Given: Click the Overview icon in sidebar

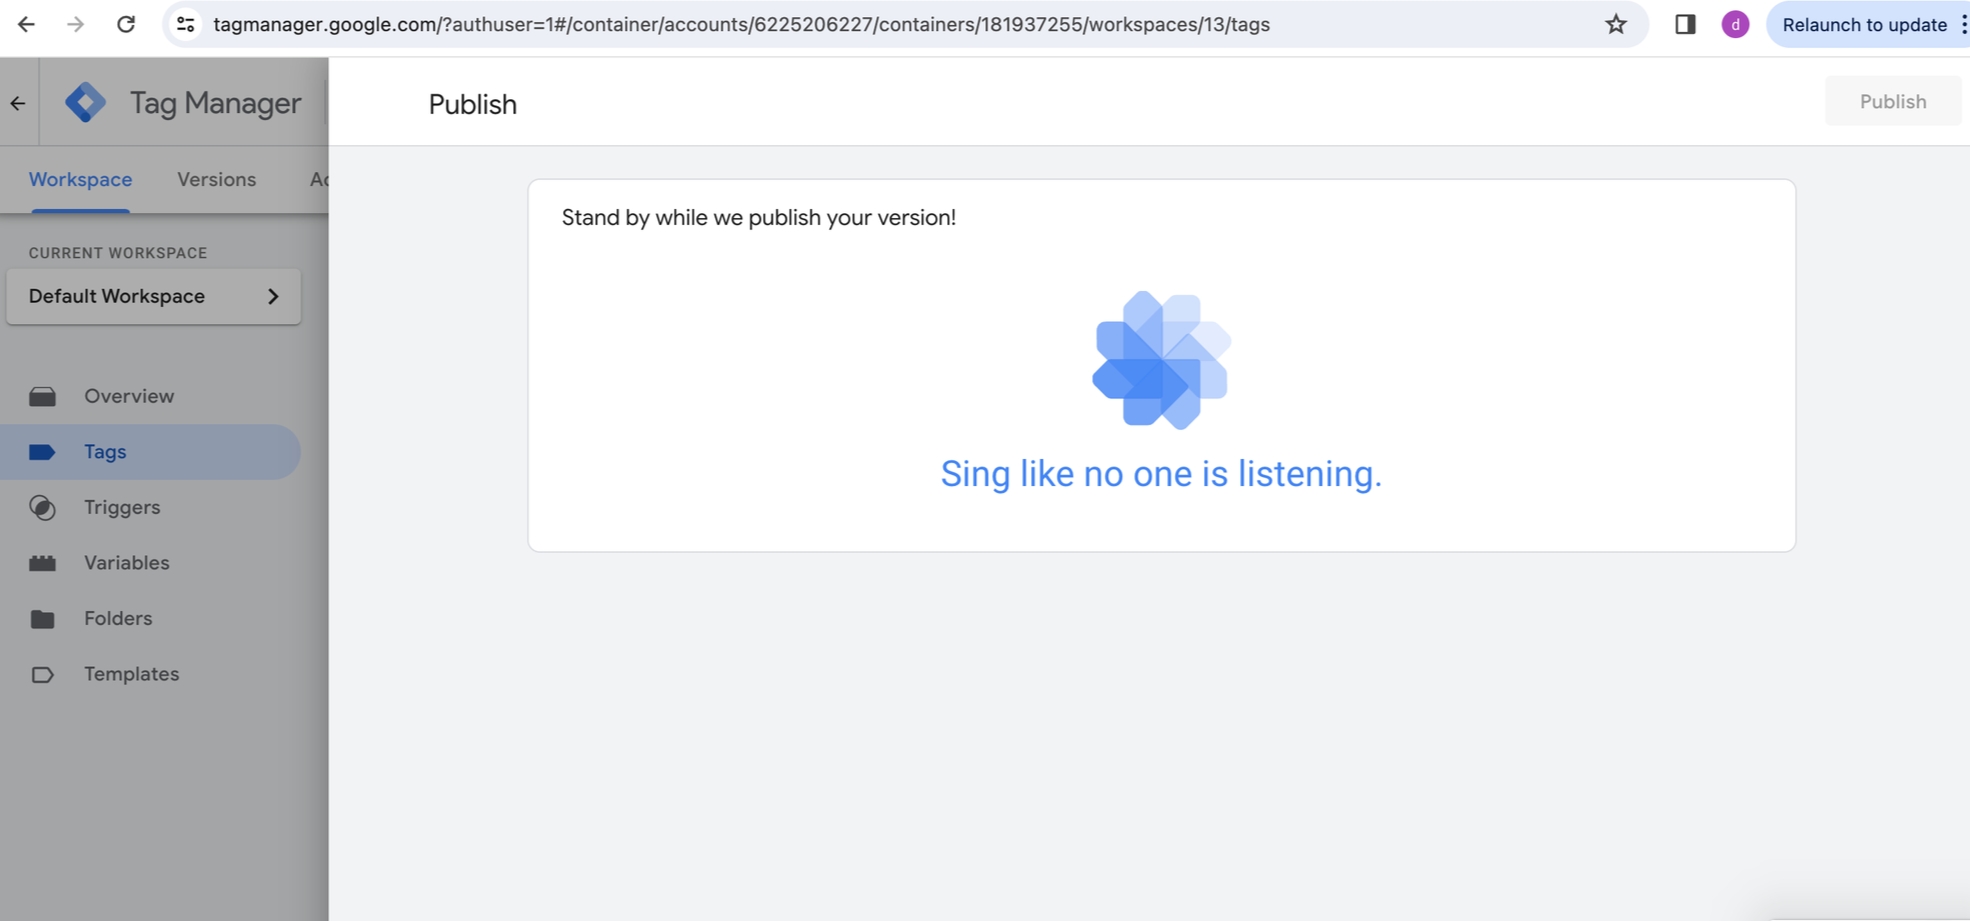Looking at the screenshot, I should click(42, 397).
